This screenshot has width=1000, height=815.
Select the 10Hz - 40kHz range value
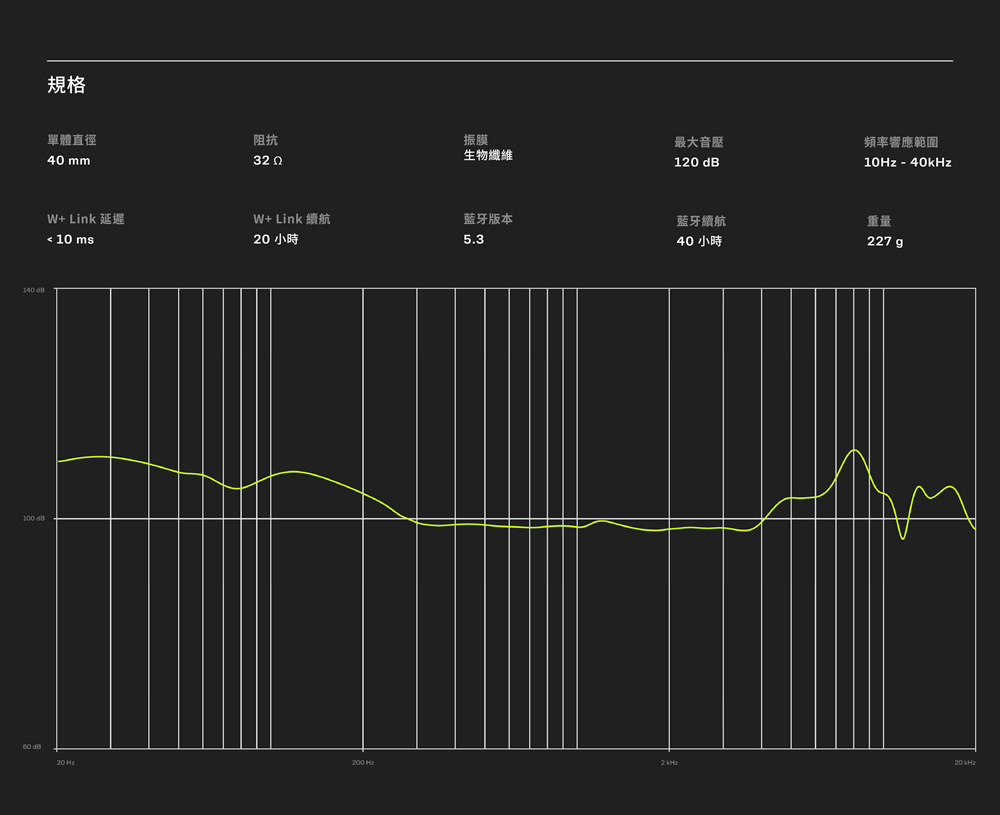[907, 162]
